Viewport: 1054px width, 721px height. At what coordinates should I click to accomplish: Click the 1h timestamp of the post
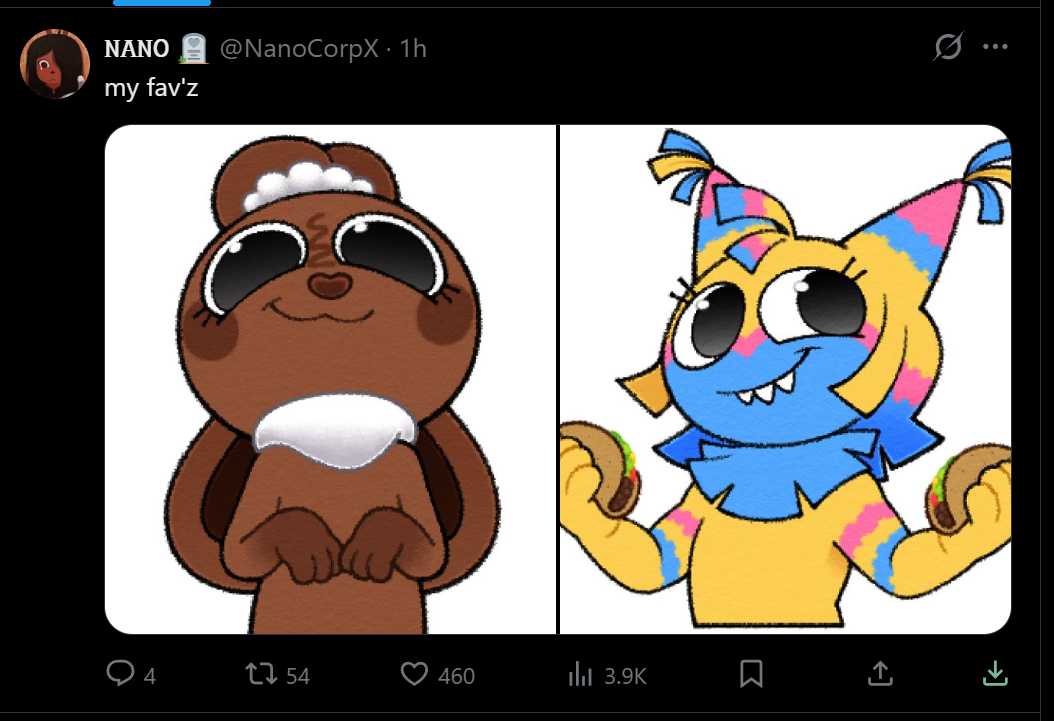coord(414,48)
